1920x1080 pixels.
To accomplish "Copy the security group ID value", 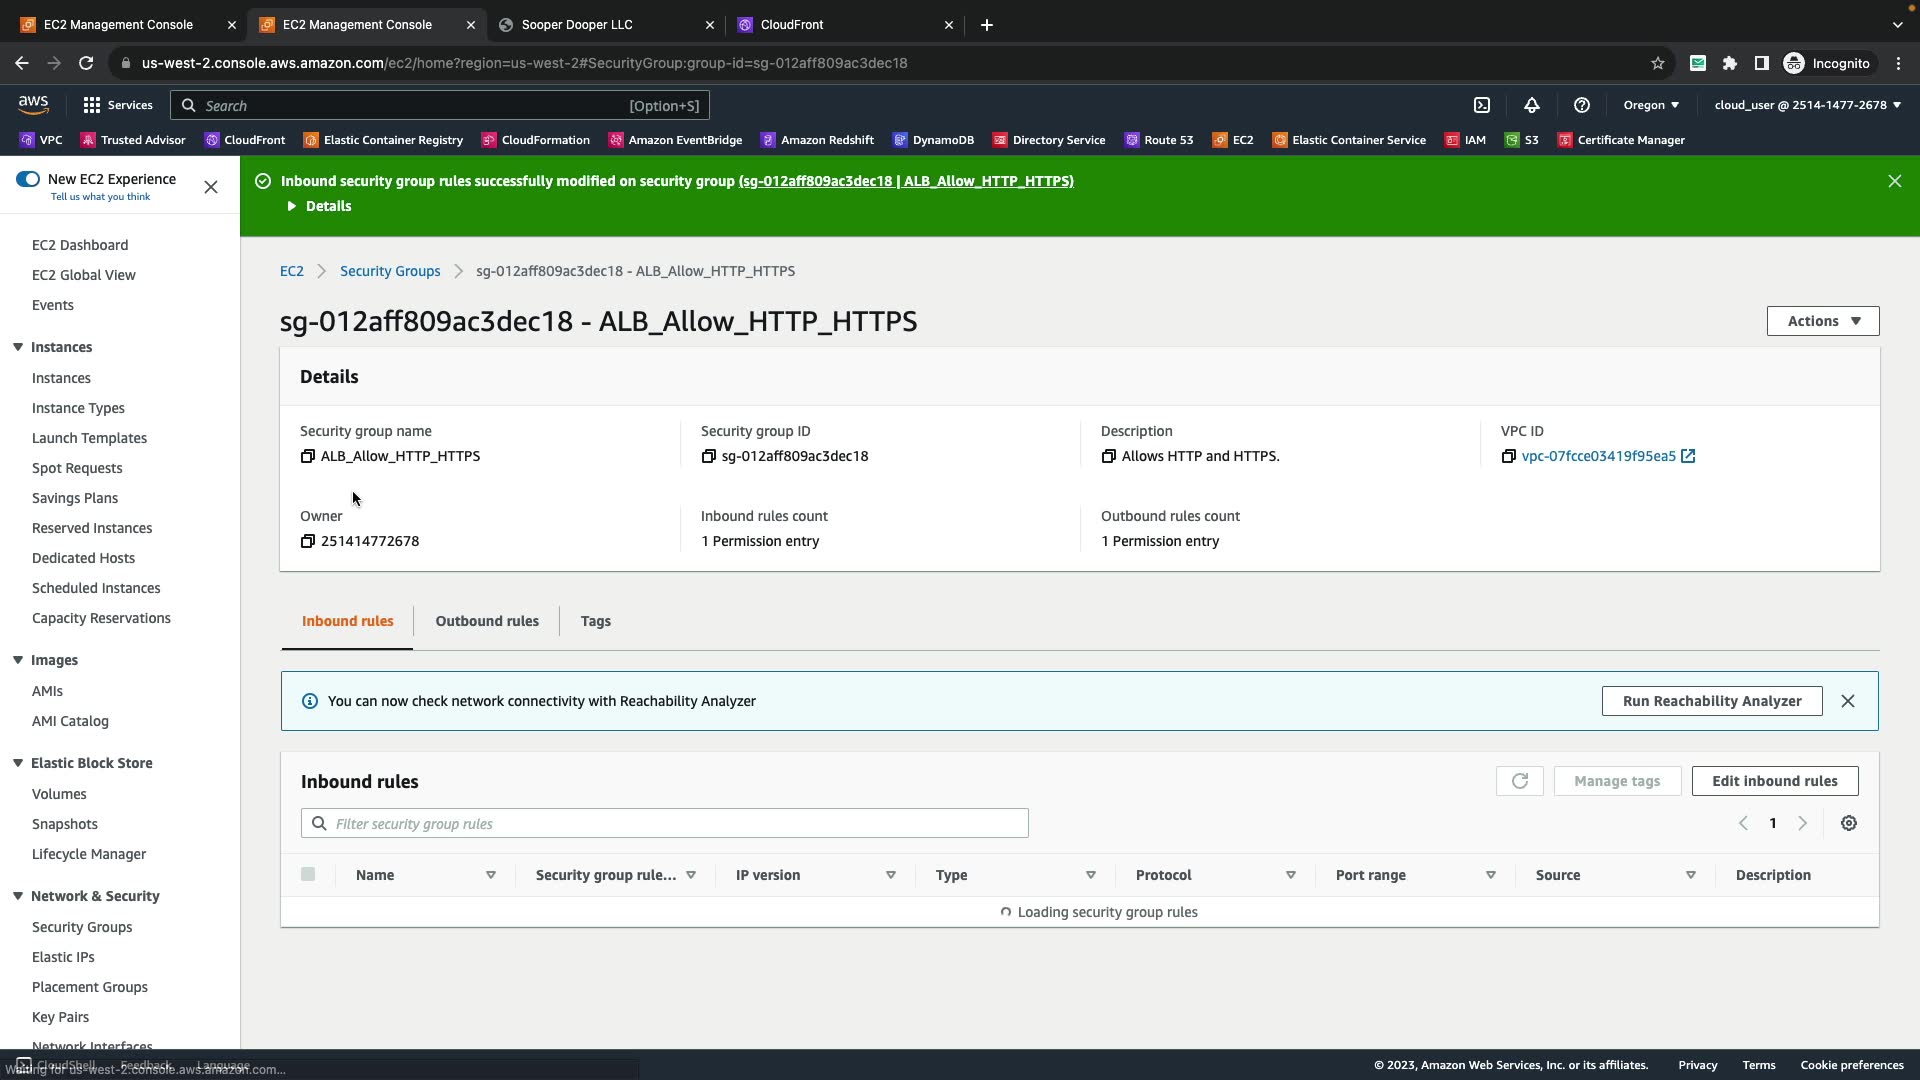I will point(709,456).
